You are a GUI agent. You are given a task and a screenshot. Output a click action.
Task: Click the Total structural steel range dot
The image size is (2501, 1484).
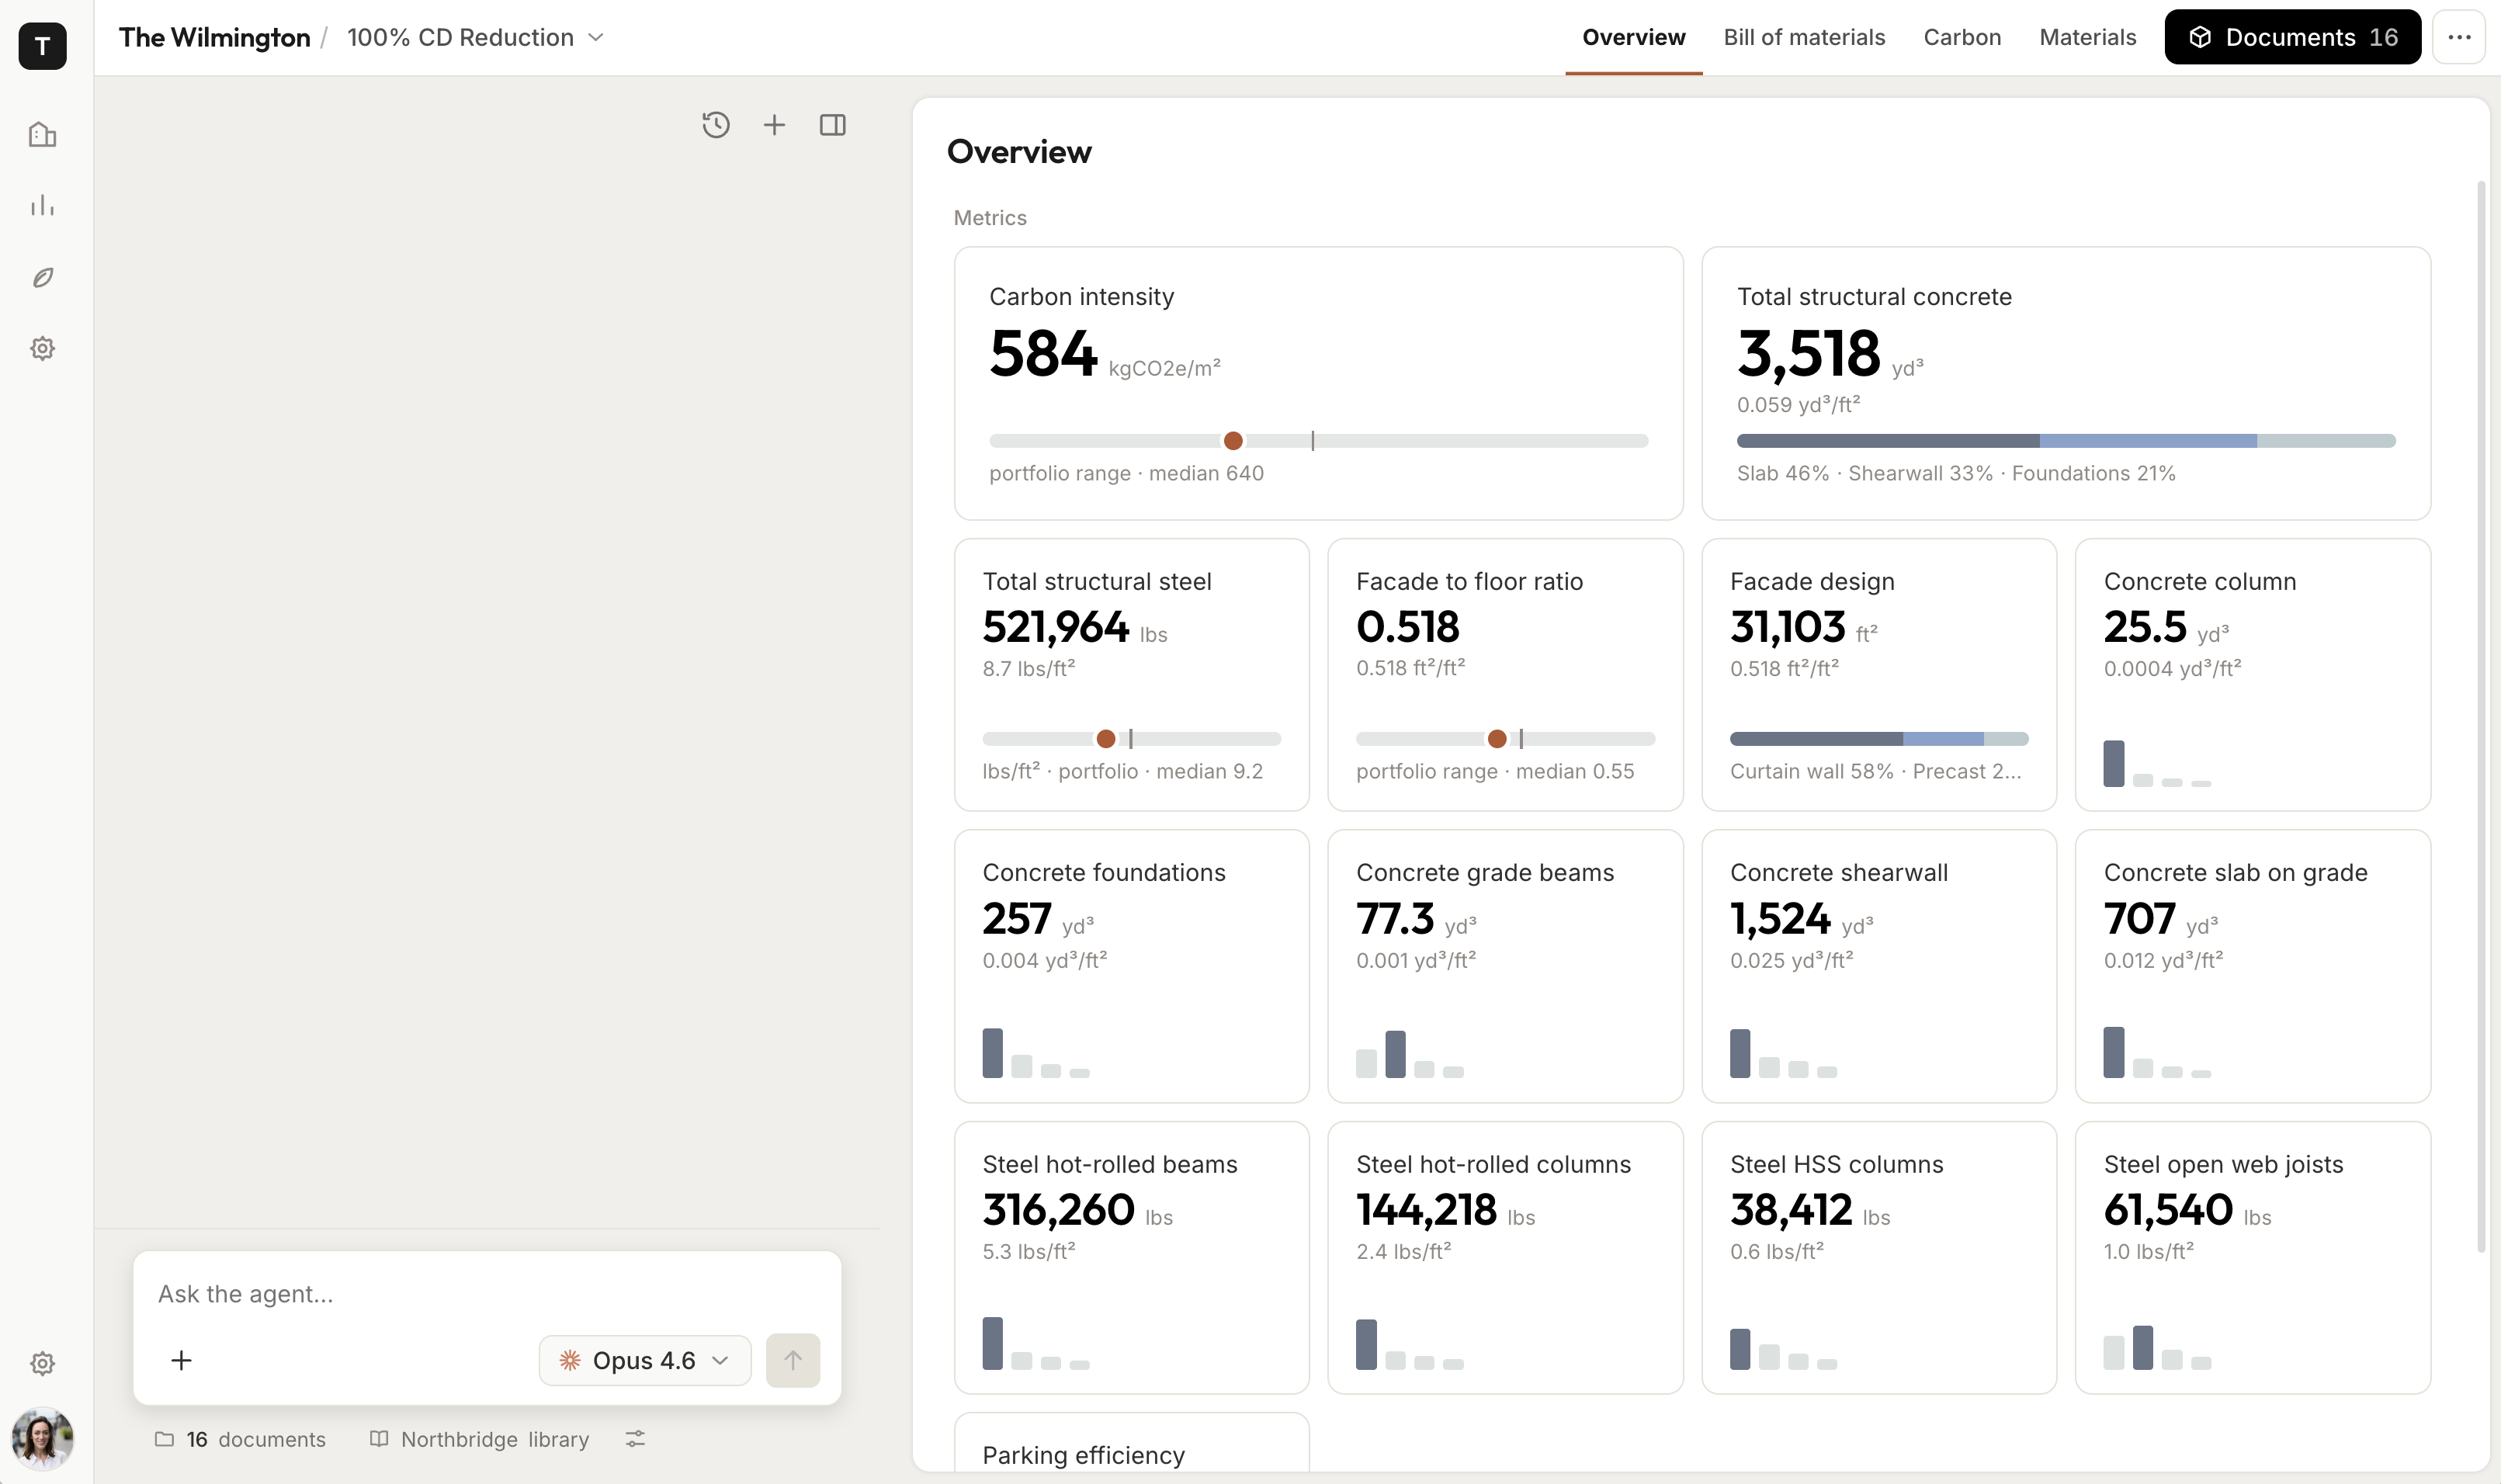click(1105, 739)
